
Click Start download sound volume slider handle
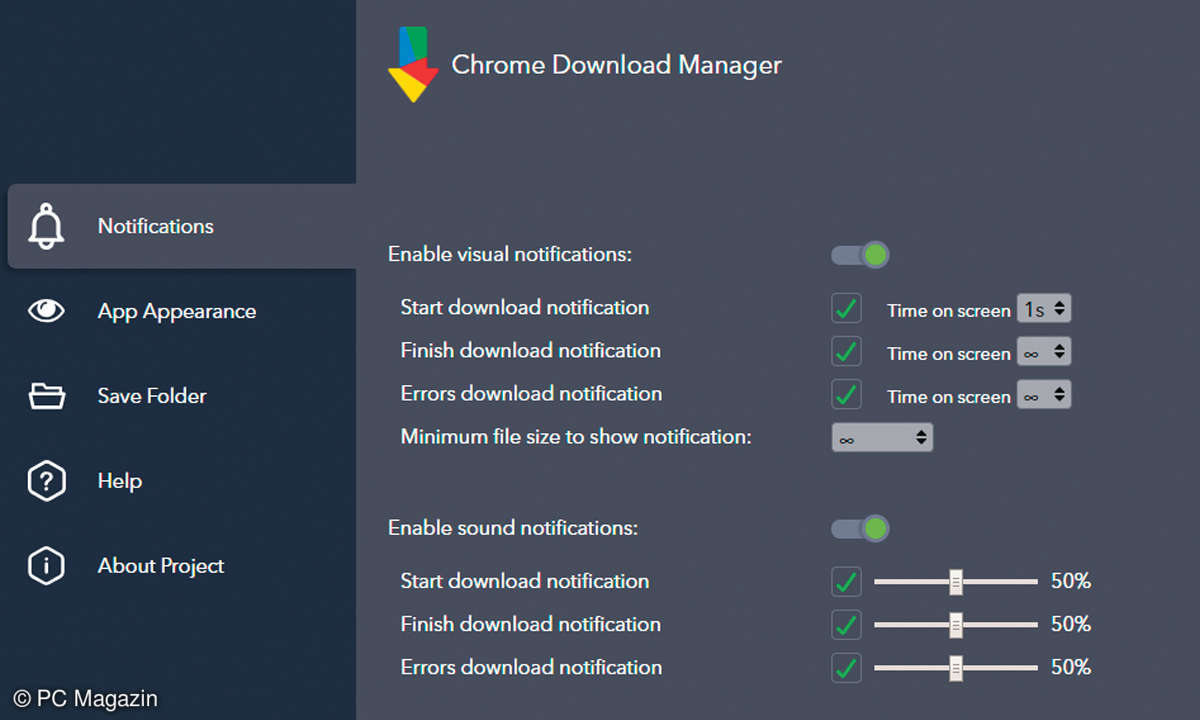click(x=955, y=581)
